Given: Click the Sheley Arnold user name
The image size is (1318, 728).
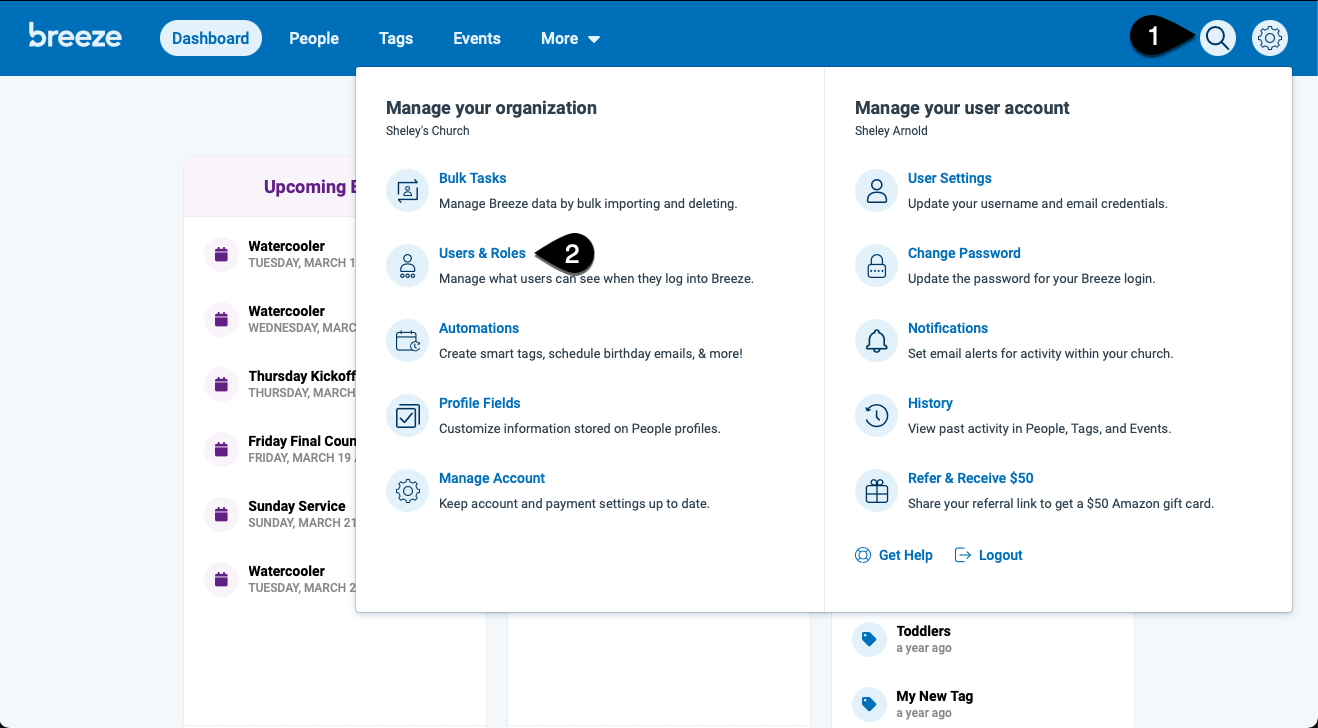Looking at the screenshot, I should point(891,131).
